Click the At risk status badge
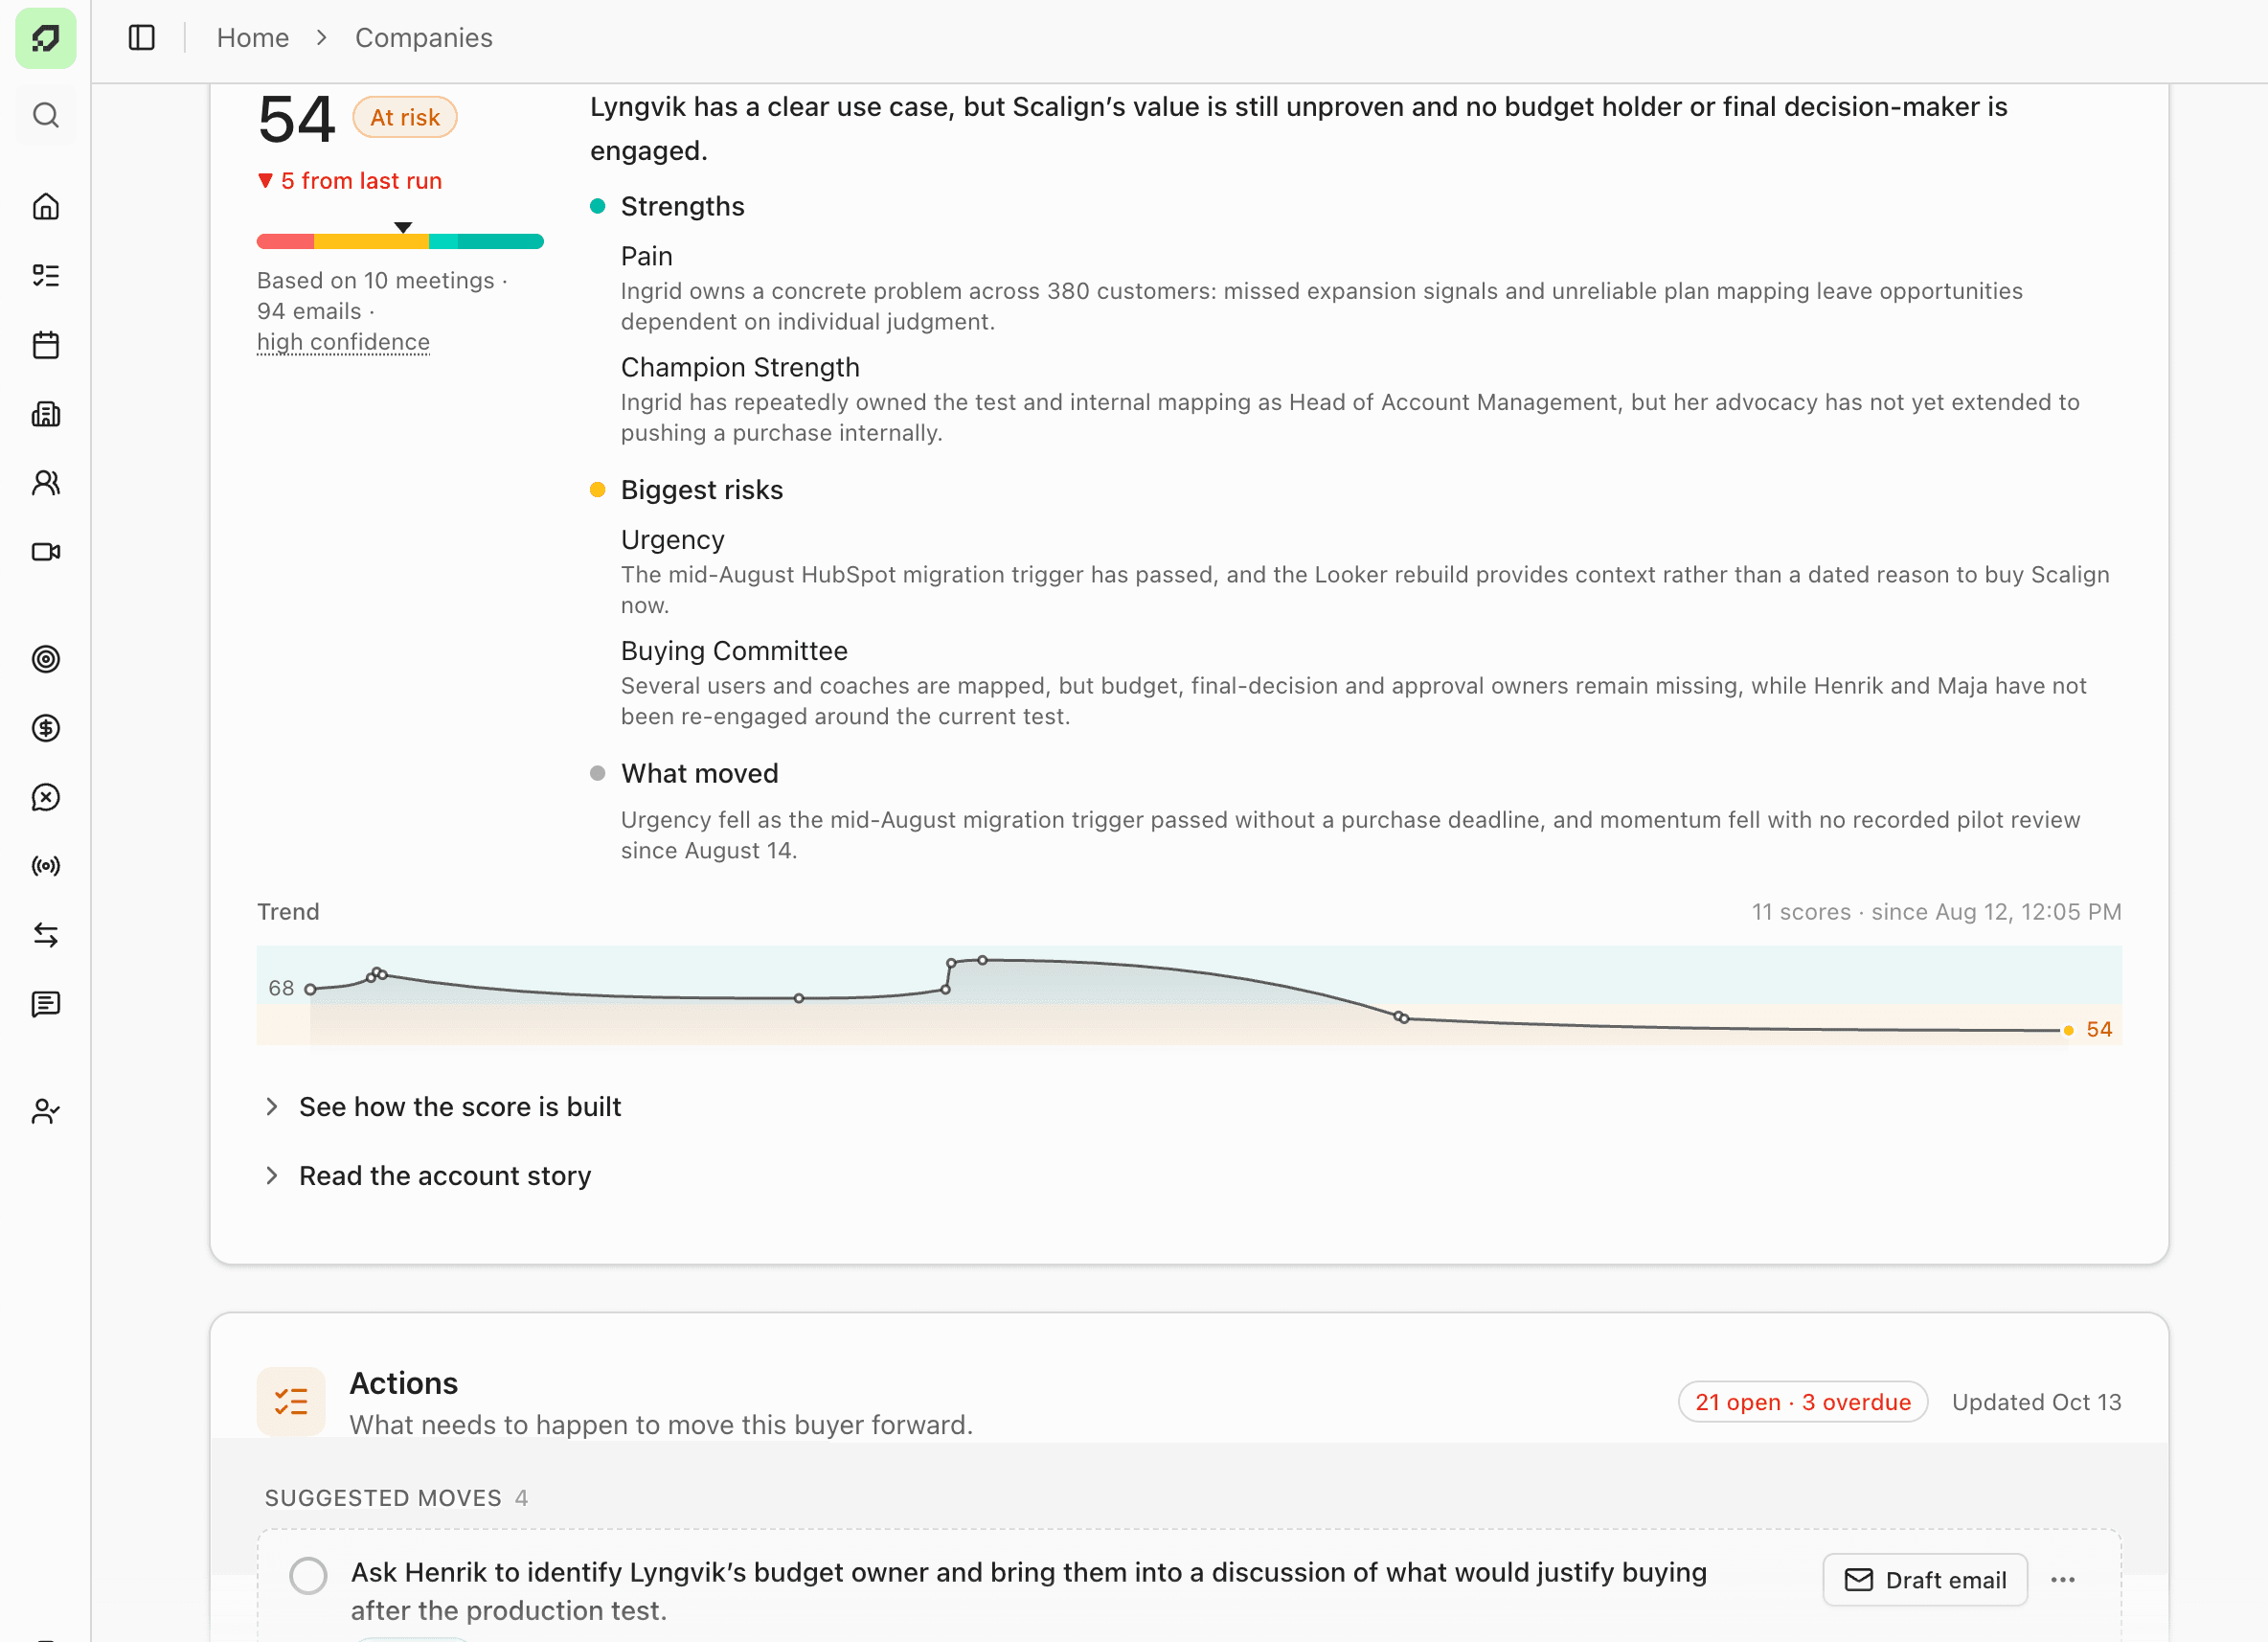 [405, 117]
